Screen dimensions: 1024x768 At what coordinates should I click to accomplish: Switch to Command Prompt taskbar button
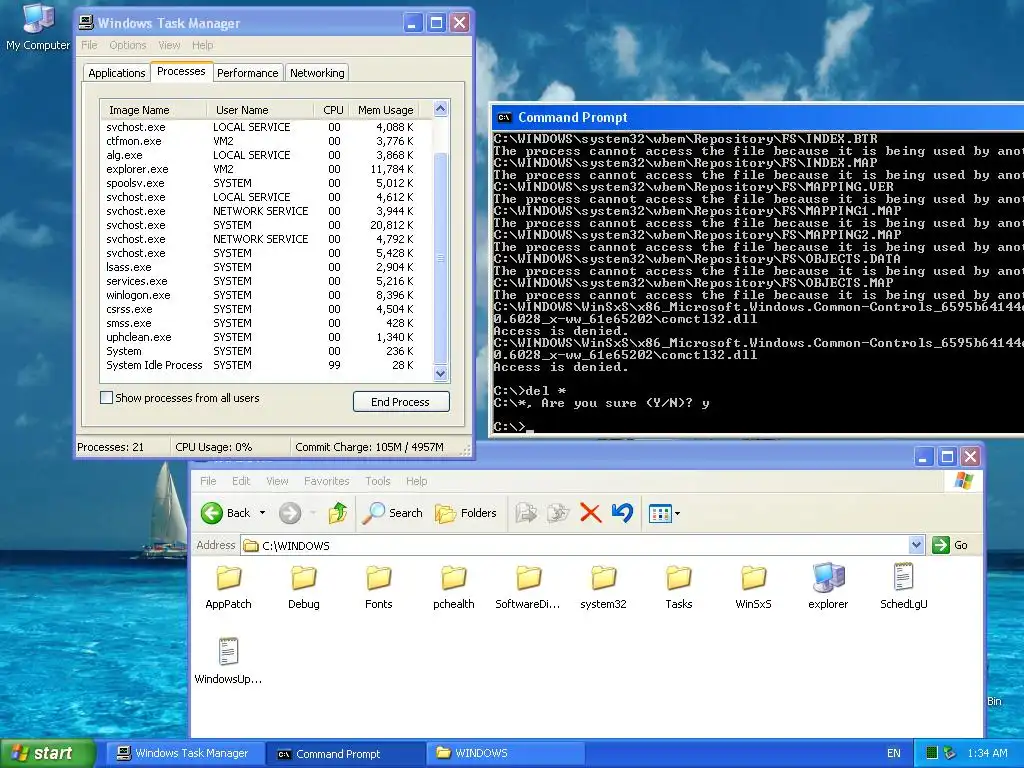pos(346,753)
